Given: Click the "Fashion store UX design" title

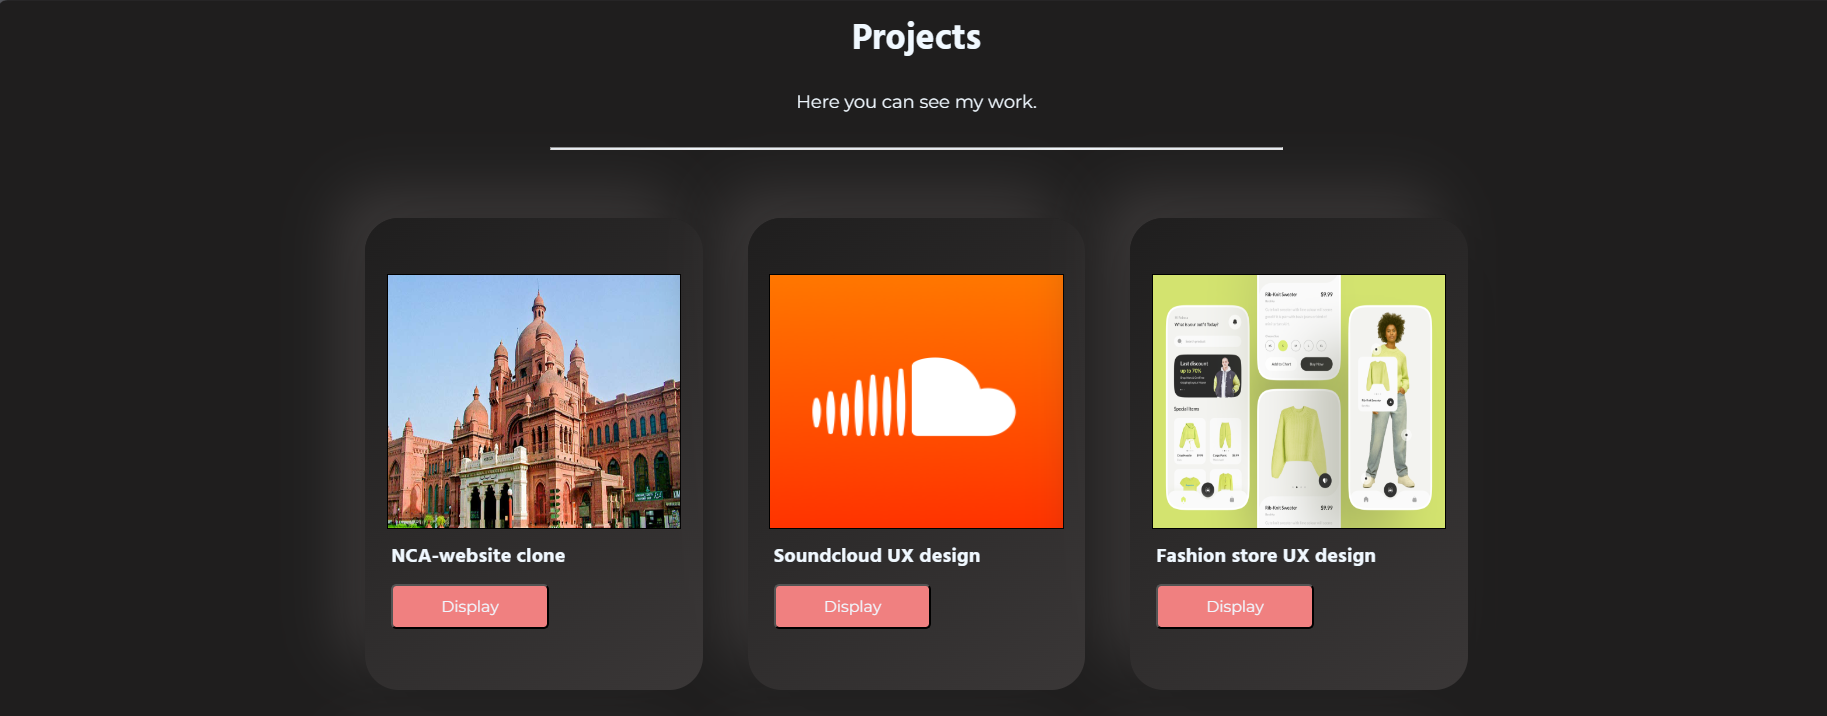Looking at the screenshot, I should [x=1266, y=556].
